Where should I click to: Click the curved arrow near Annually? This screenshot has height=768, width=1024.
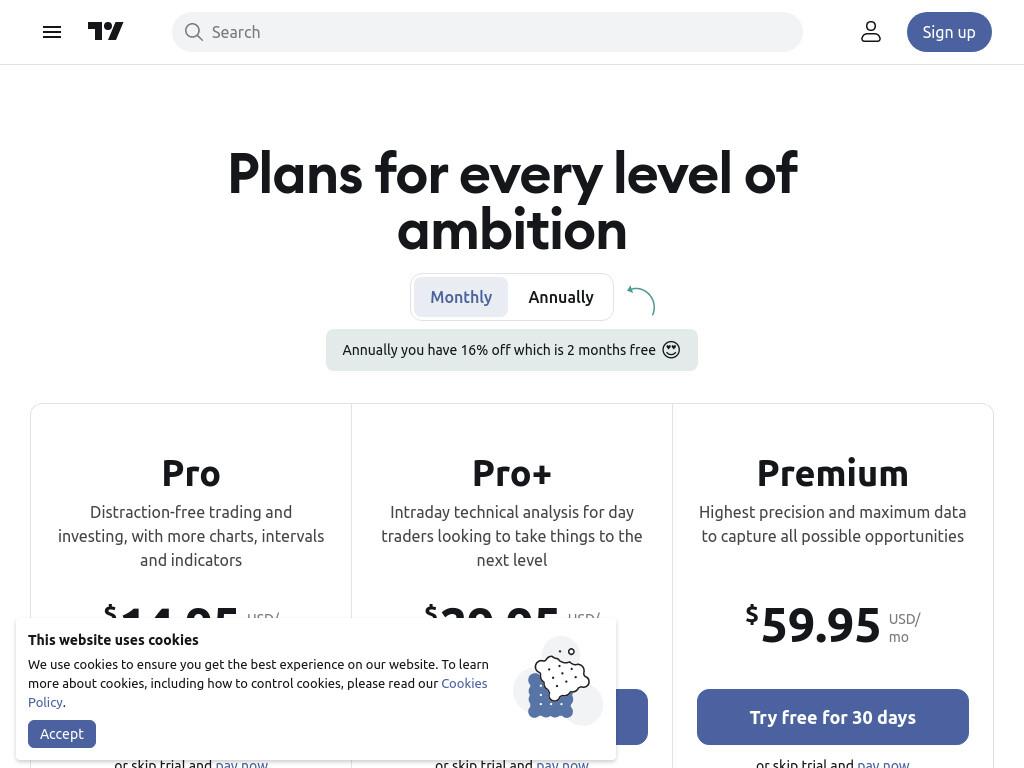click(x=641, y=300)
